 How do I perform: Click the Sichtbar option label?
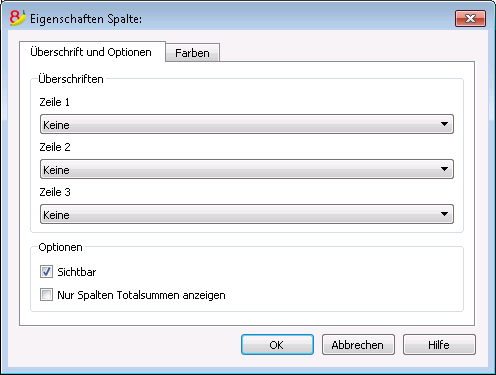(77, 272)
